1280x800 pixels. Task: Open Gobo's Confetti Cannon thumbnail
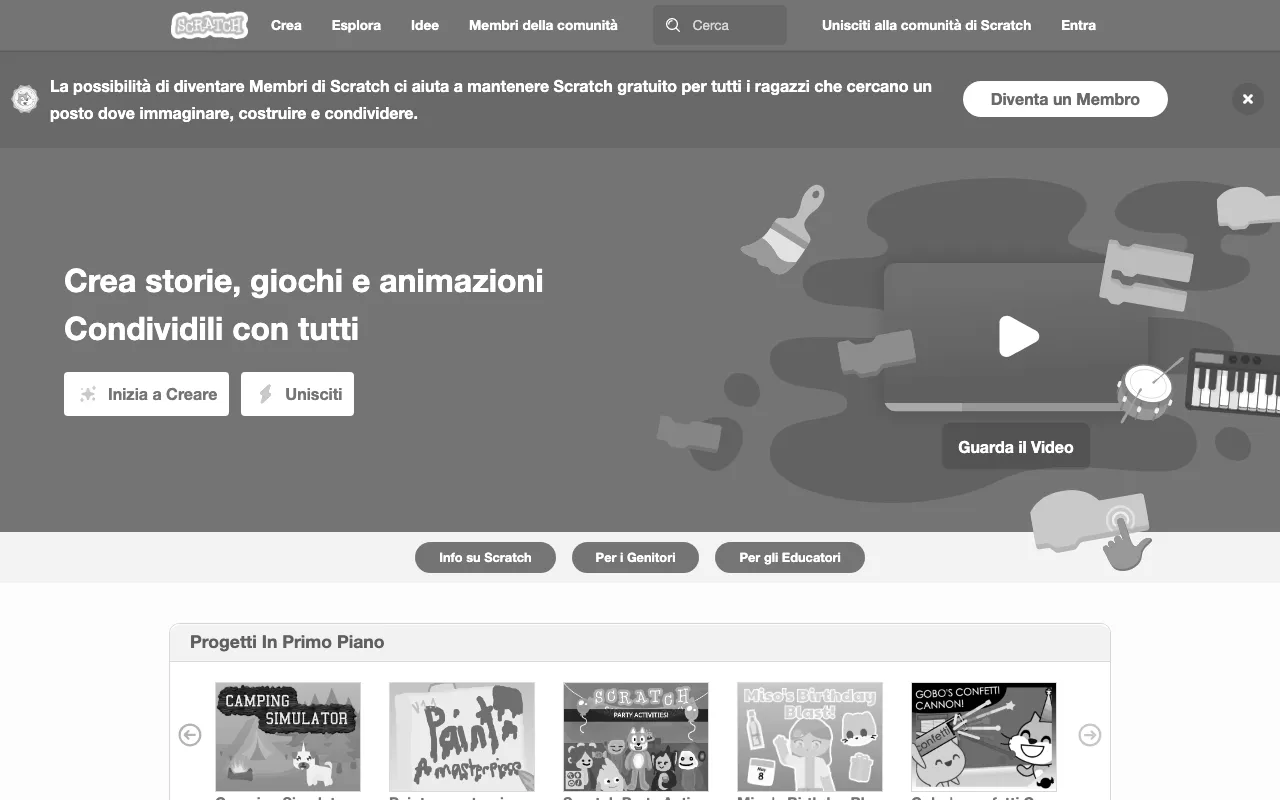[x=984, y=737]
